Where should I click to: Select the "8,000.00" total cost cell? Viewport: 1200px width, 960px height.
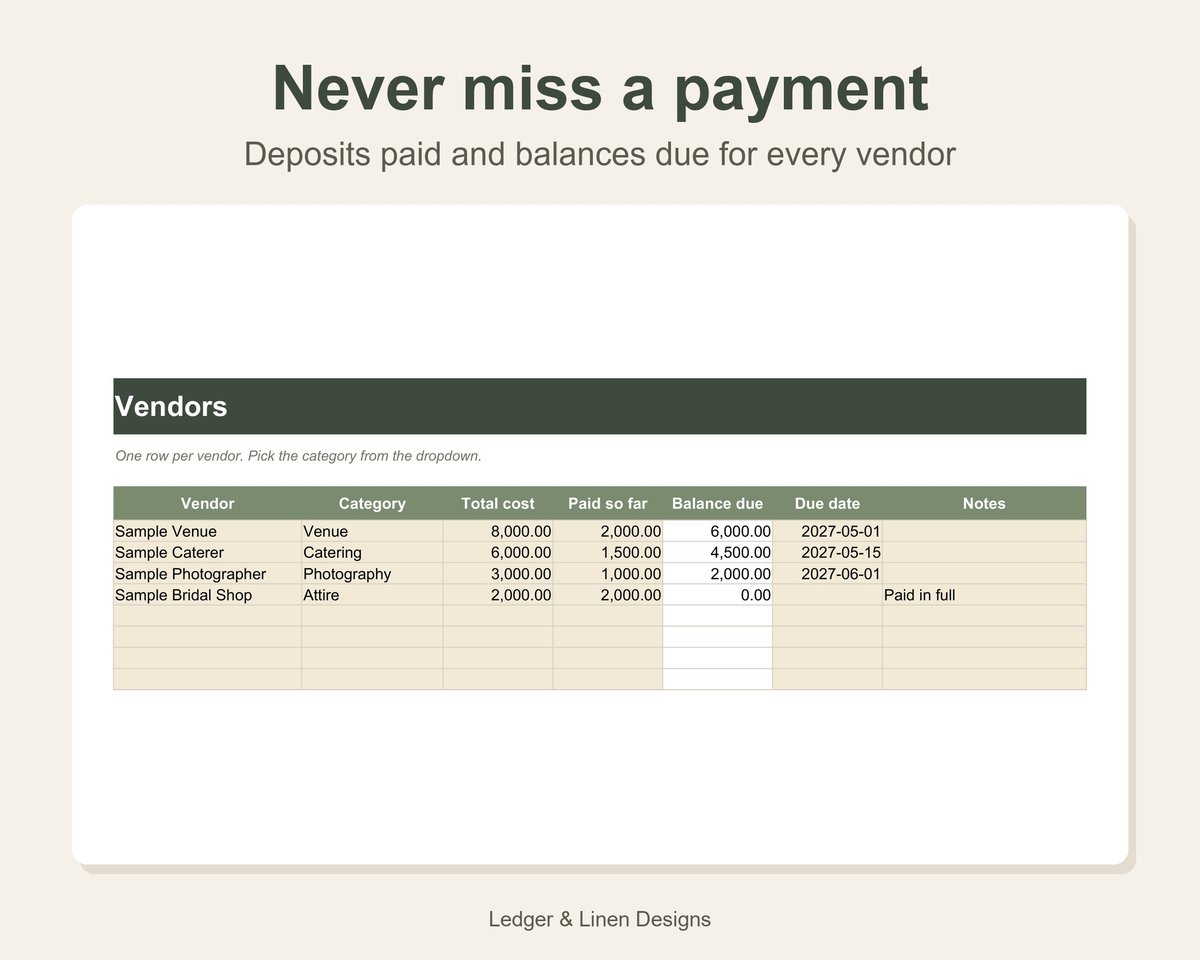[x=498, y=531]
